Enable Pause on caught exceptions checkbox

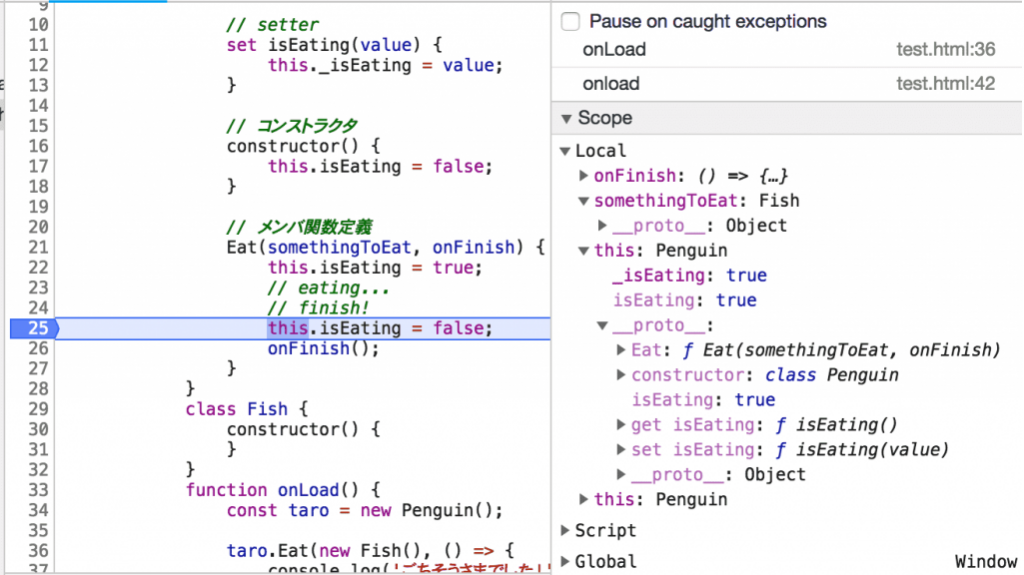(570, 21)
